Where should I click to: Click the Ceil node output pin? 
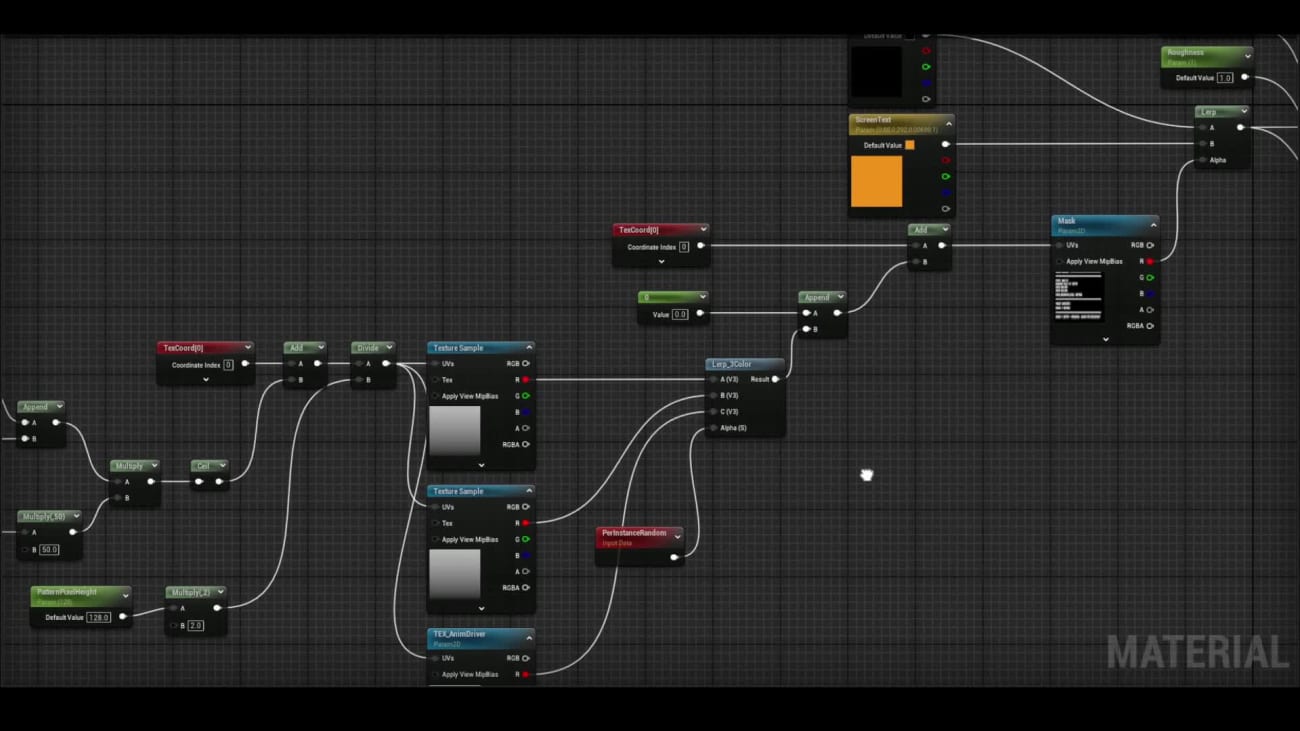pyautogui.click(x=219, y=482)
